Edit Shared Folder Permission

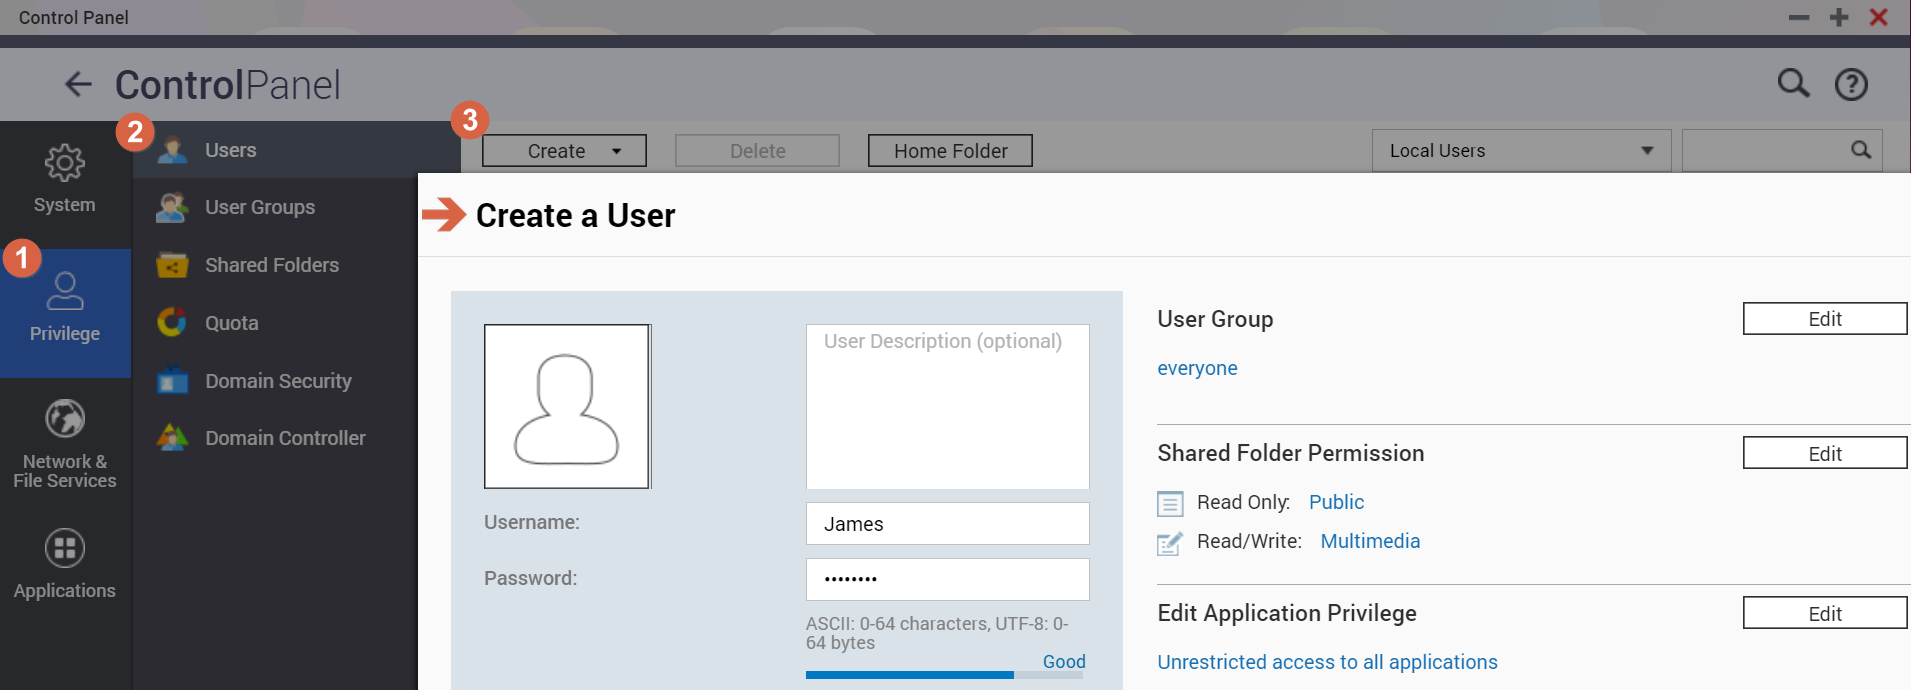1824,453
